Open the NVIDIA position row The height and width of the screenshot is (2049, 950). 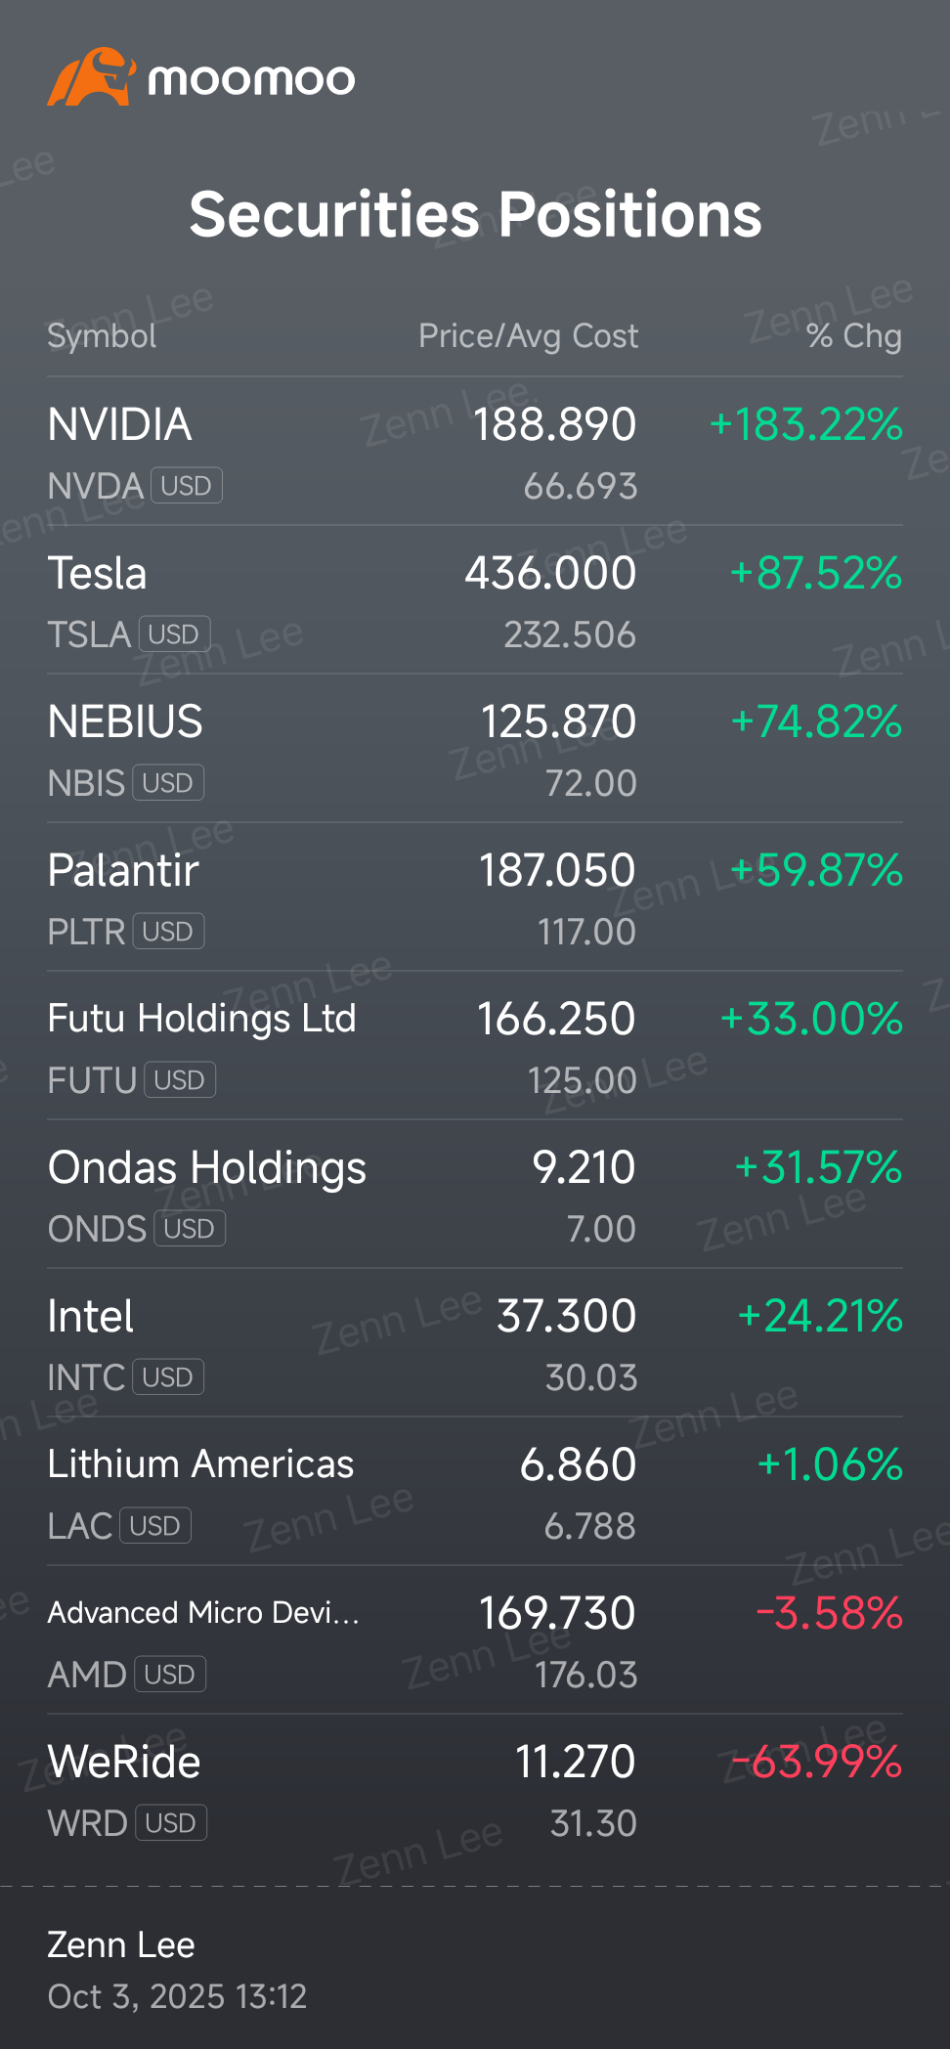(475, 452)
